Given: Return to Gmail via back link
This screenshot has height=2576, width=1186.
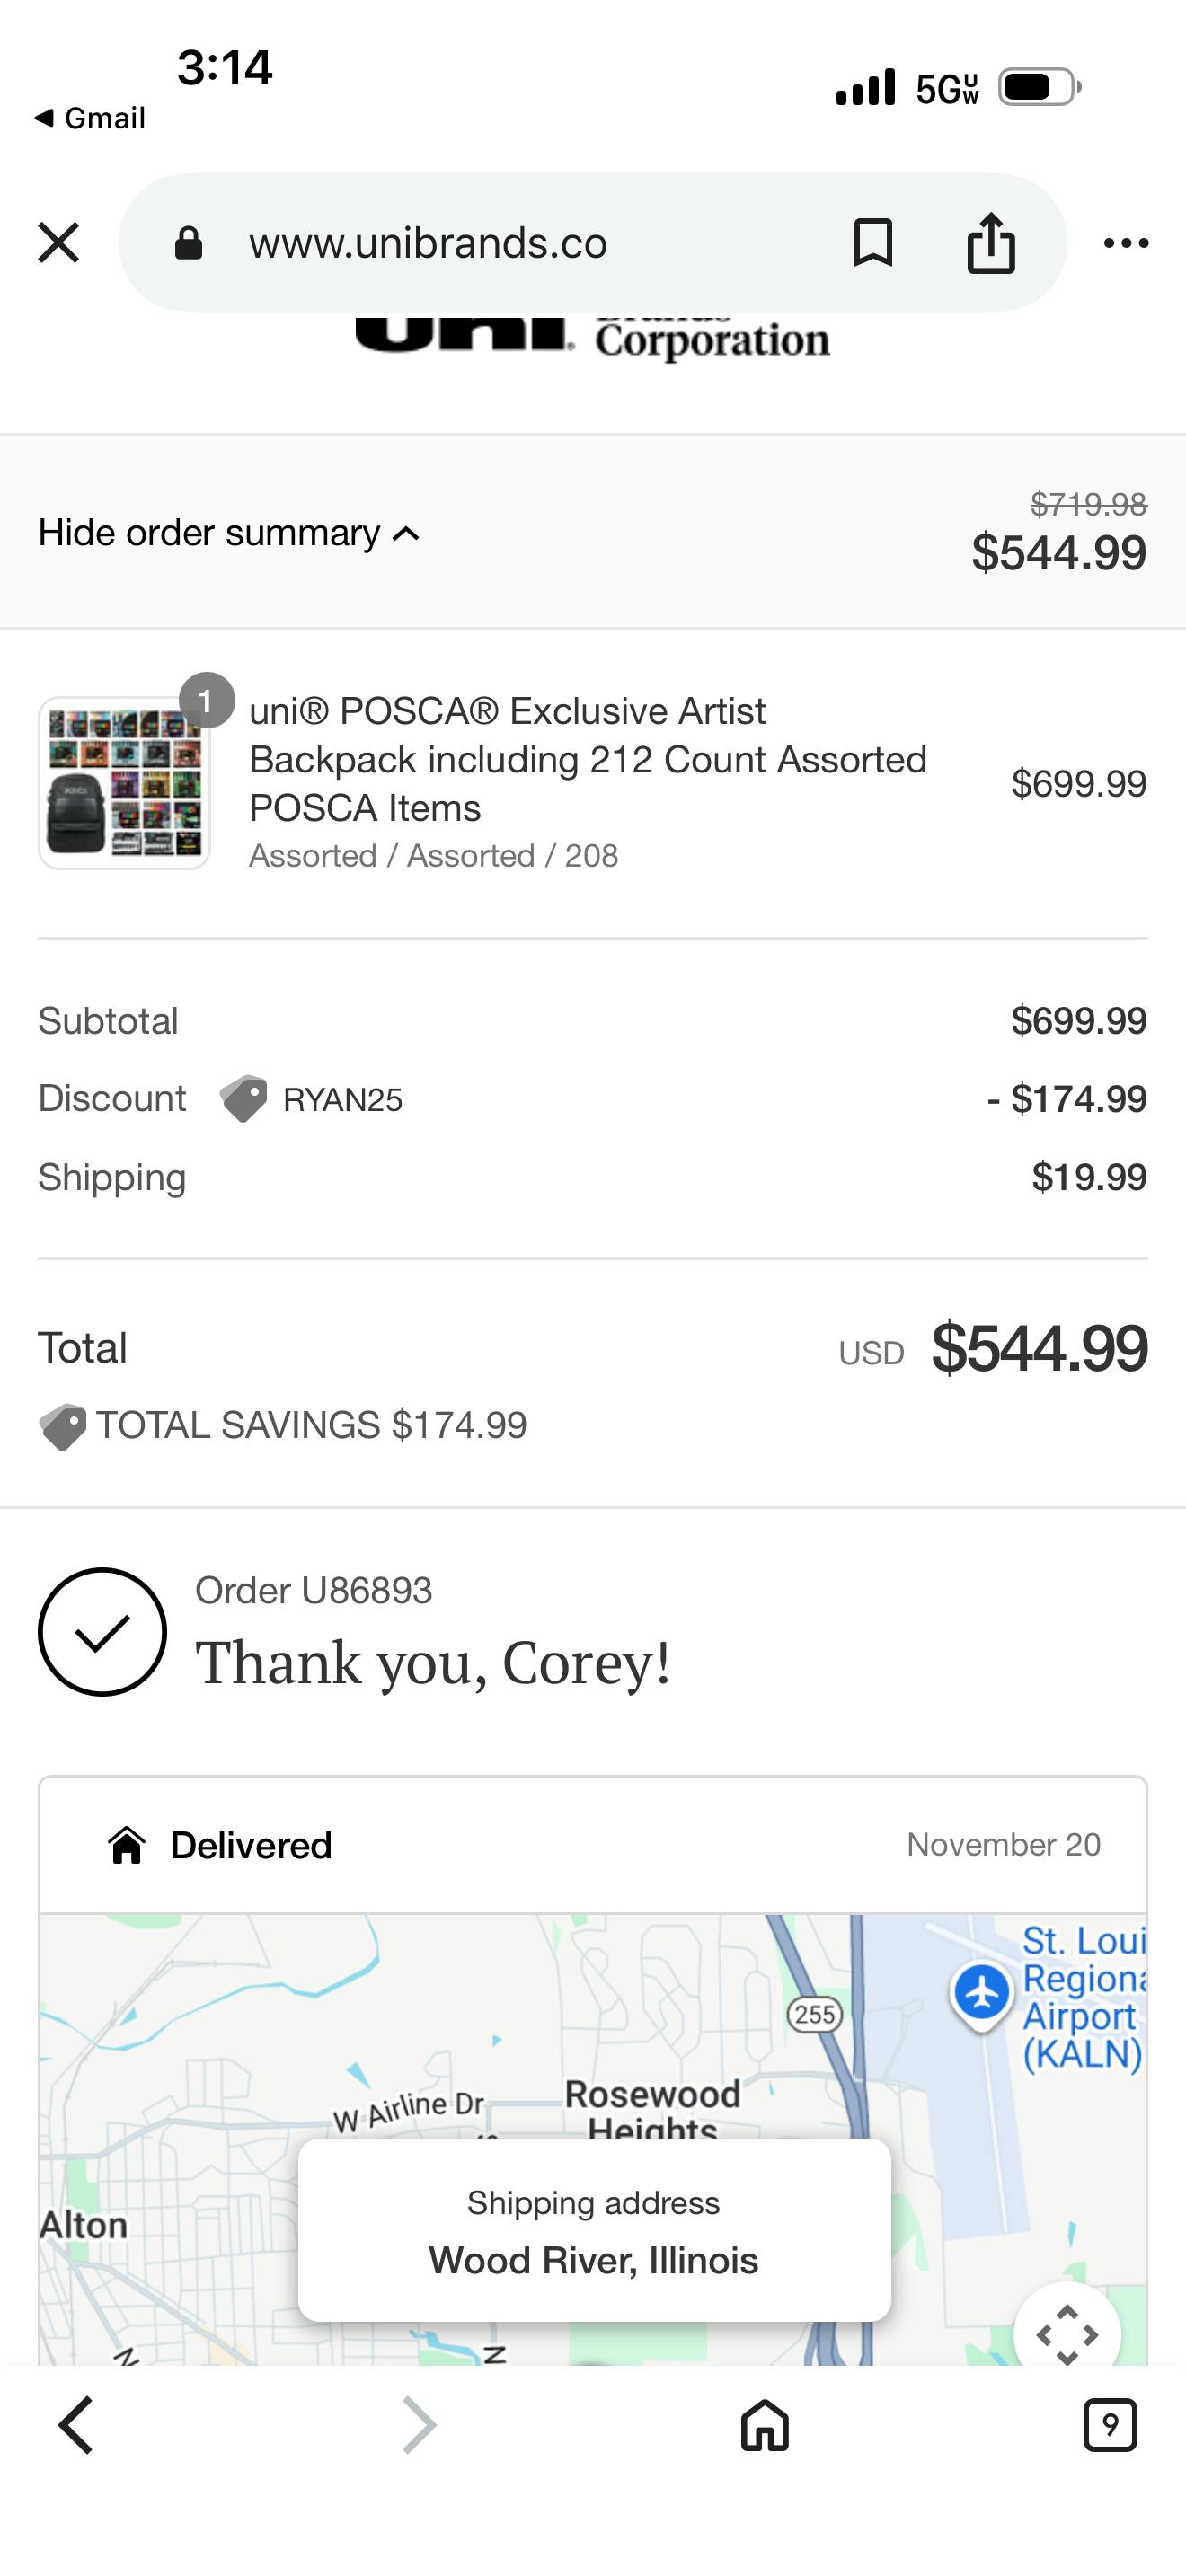Looking at the screenshot, I should point(91,118).
